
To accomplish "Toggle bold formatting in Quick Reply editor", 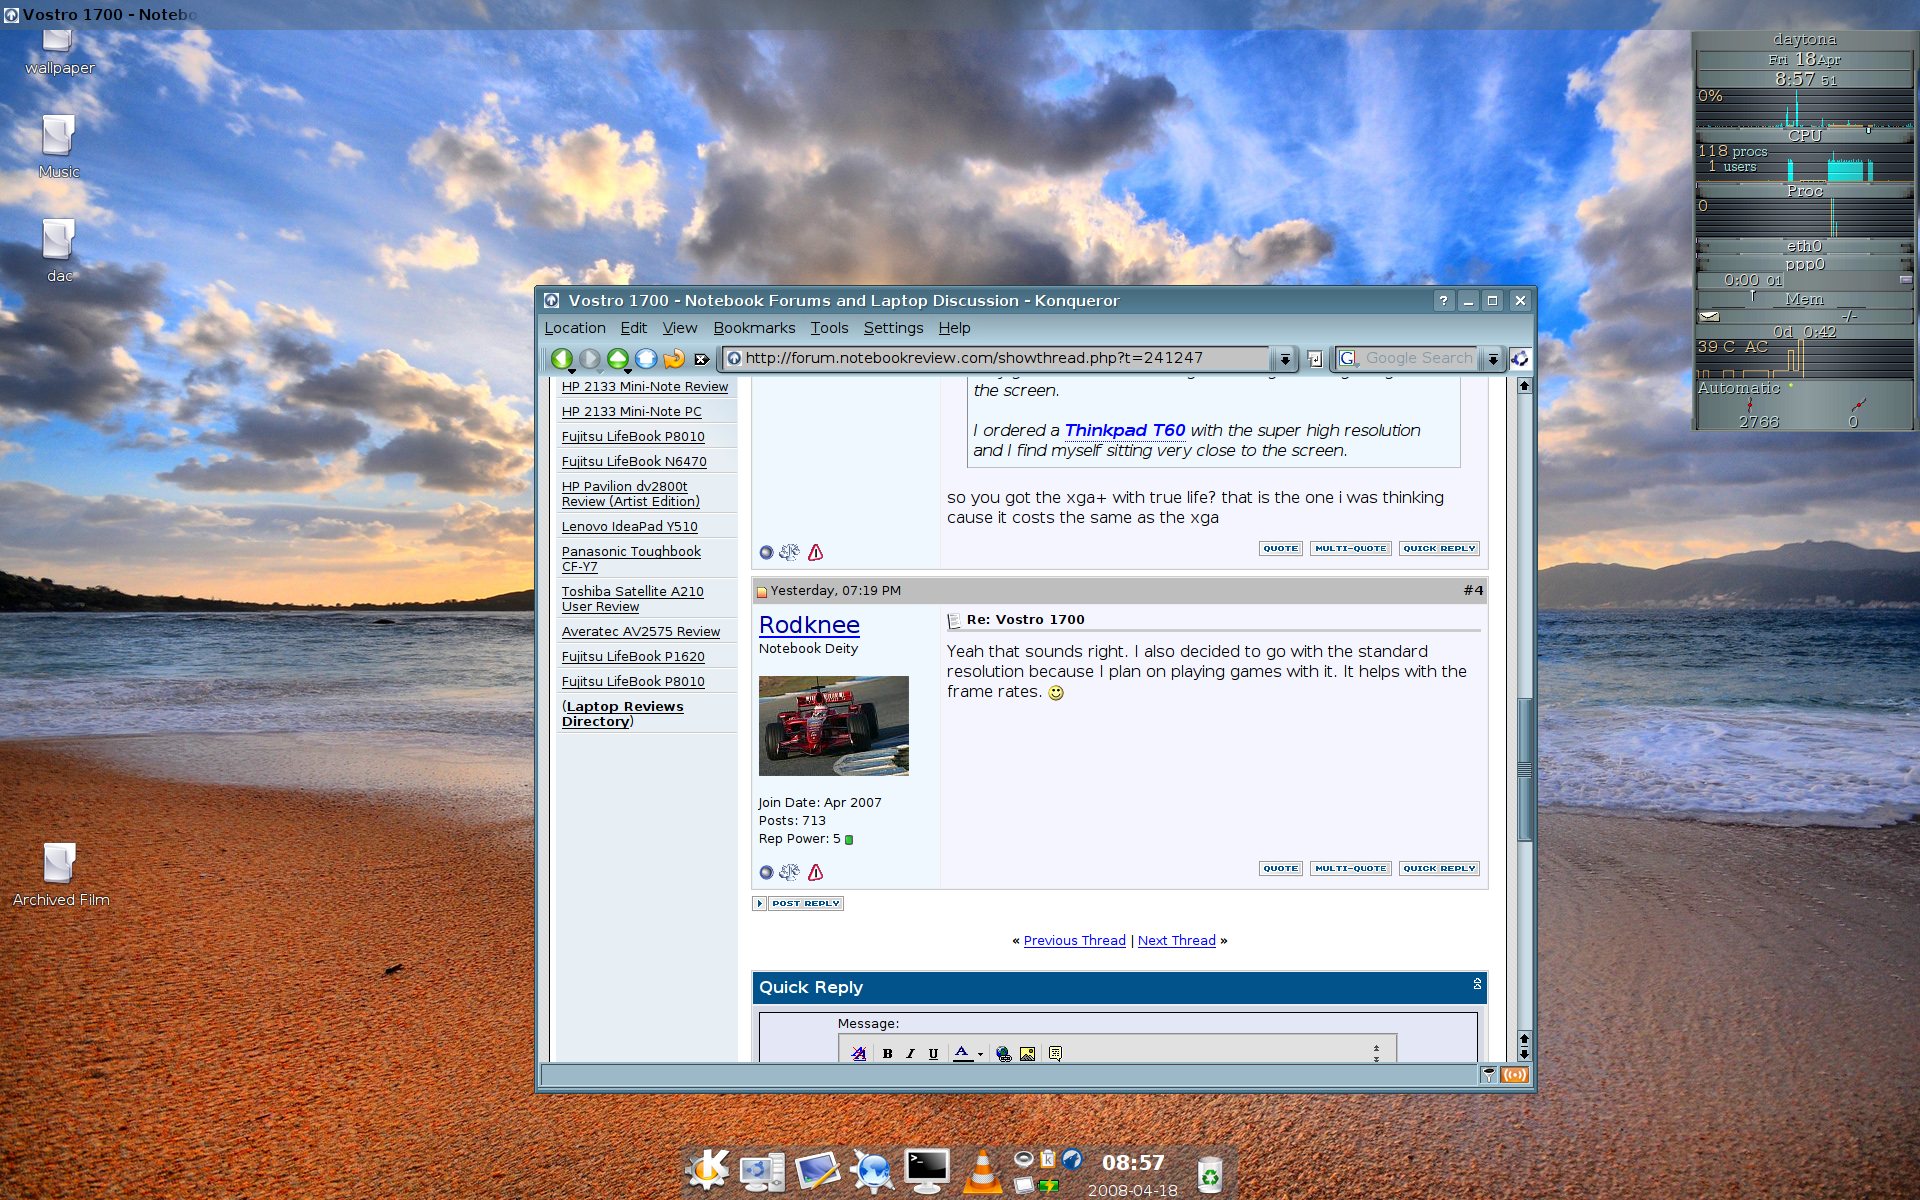I will pyautogui.click(x=887, y=1053).
